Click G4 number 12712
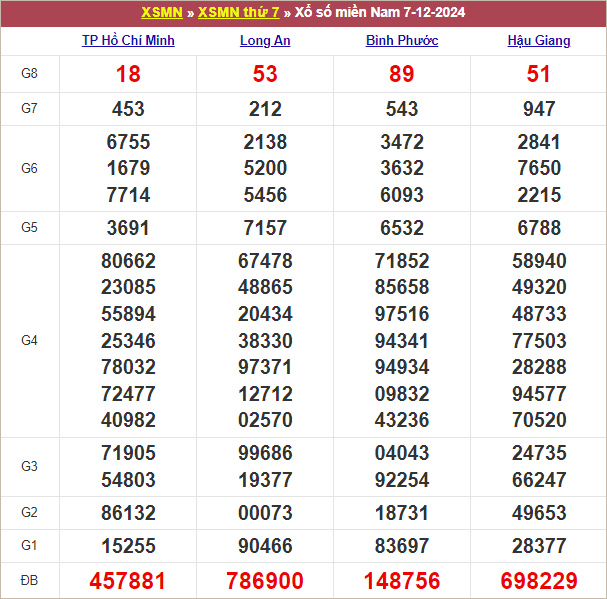Screen dimensions: 607x599 265,394
